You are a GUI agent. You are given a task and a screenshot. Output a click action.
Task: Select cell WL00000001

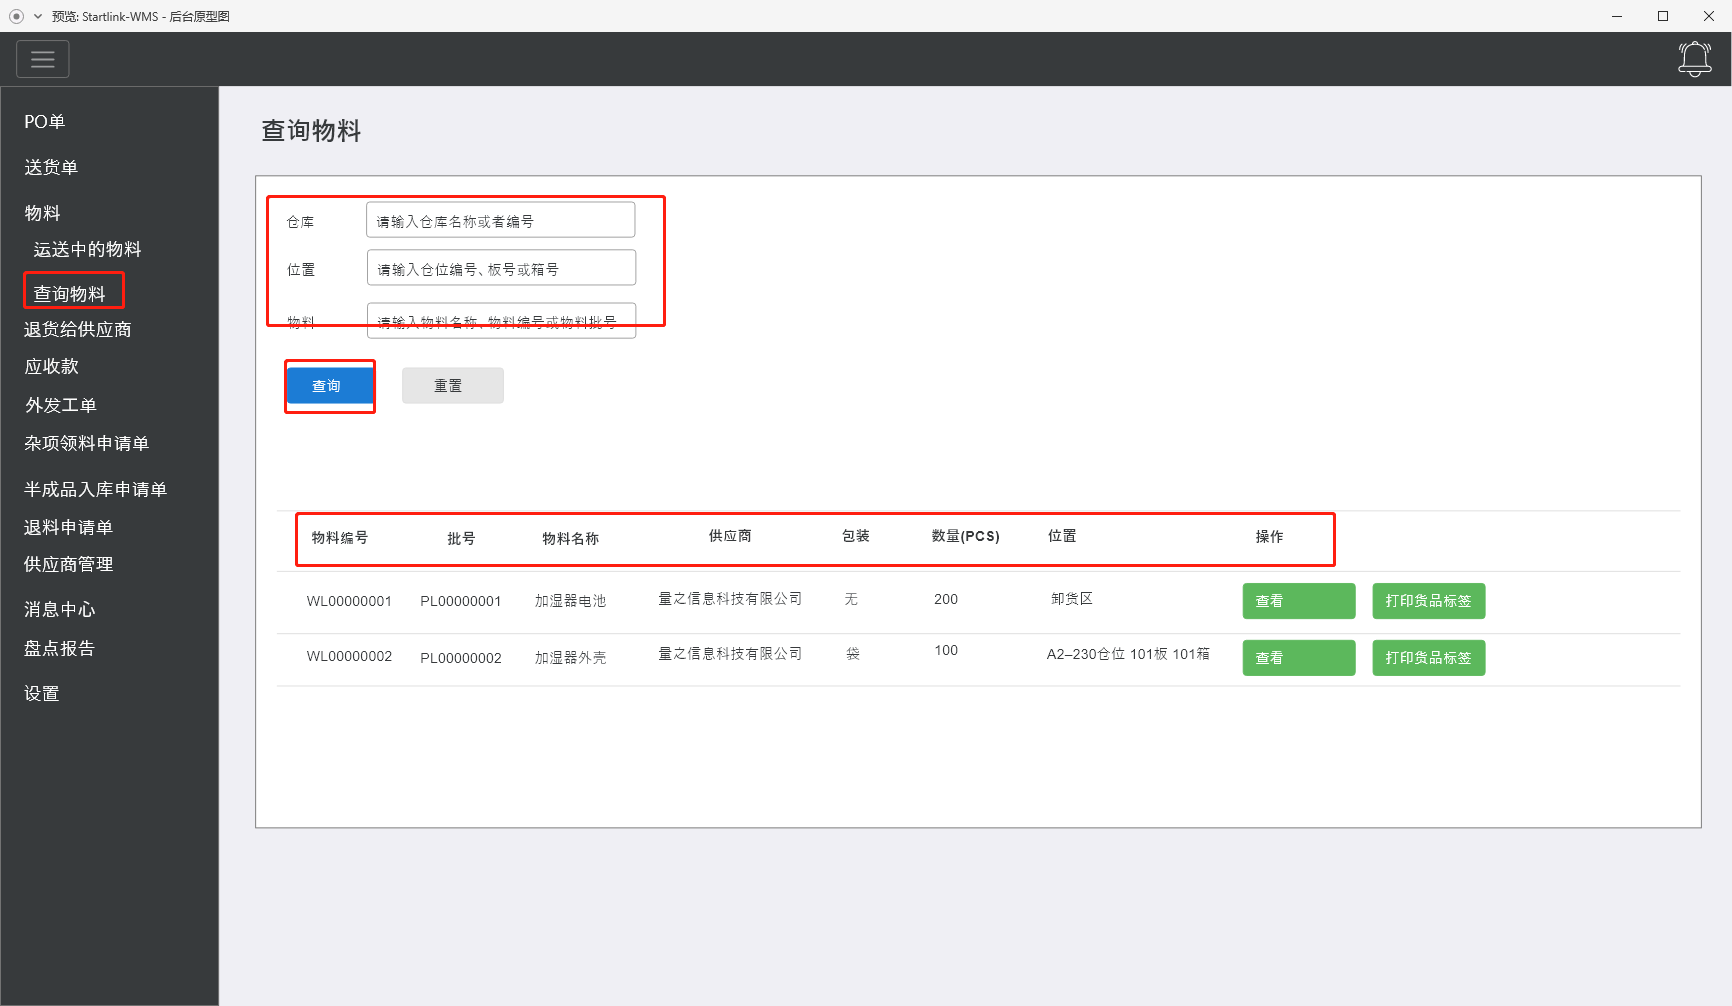coord(349,601)
